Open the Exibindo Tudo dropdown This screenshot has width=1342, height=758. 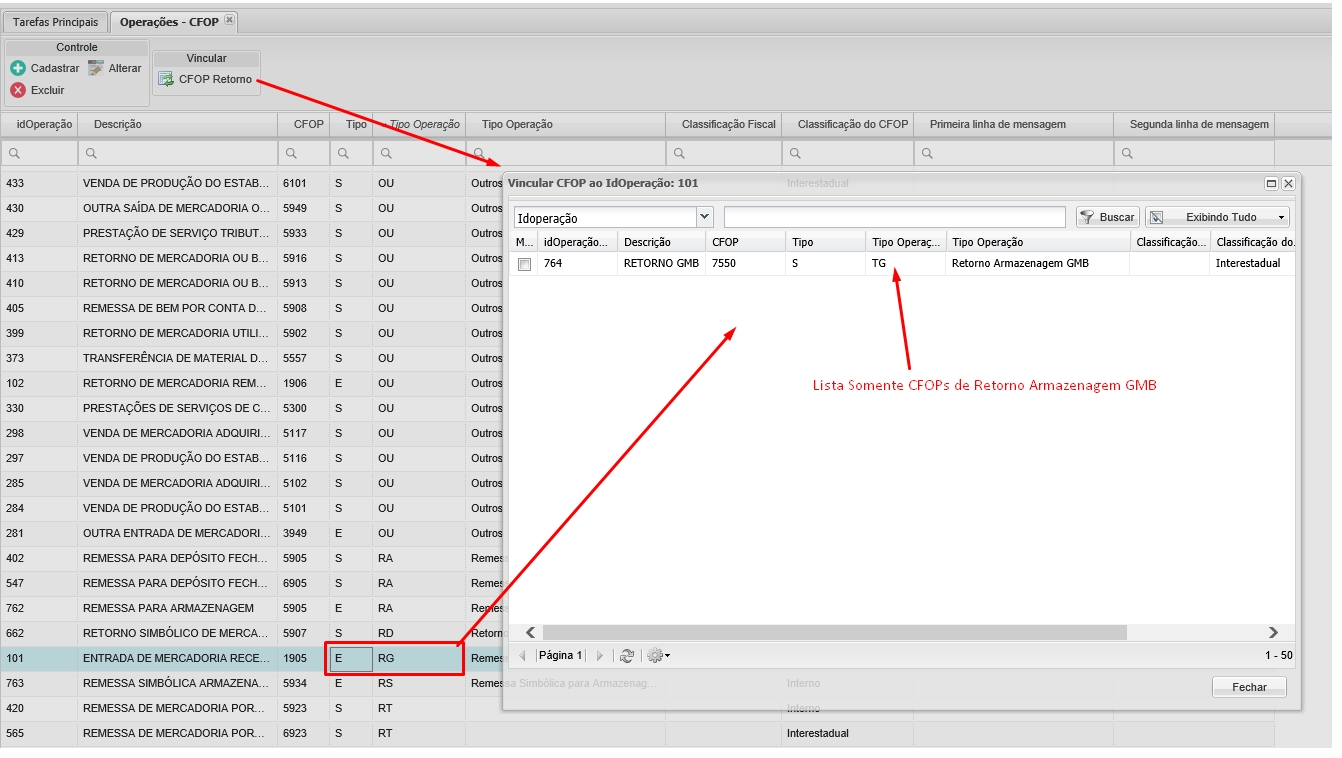point(1217,217)
